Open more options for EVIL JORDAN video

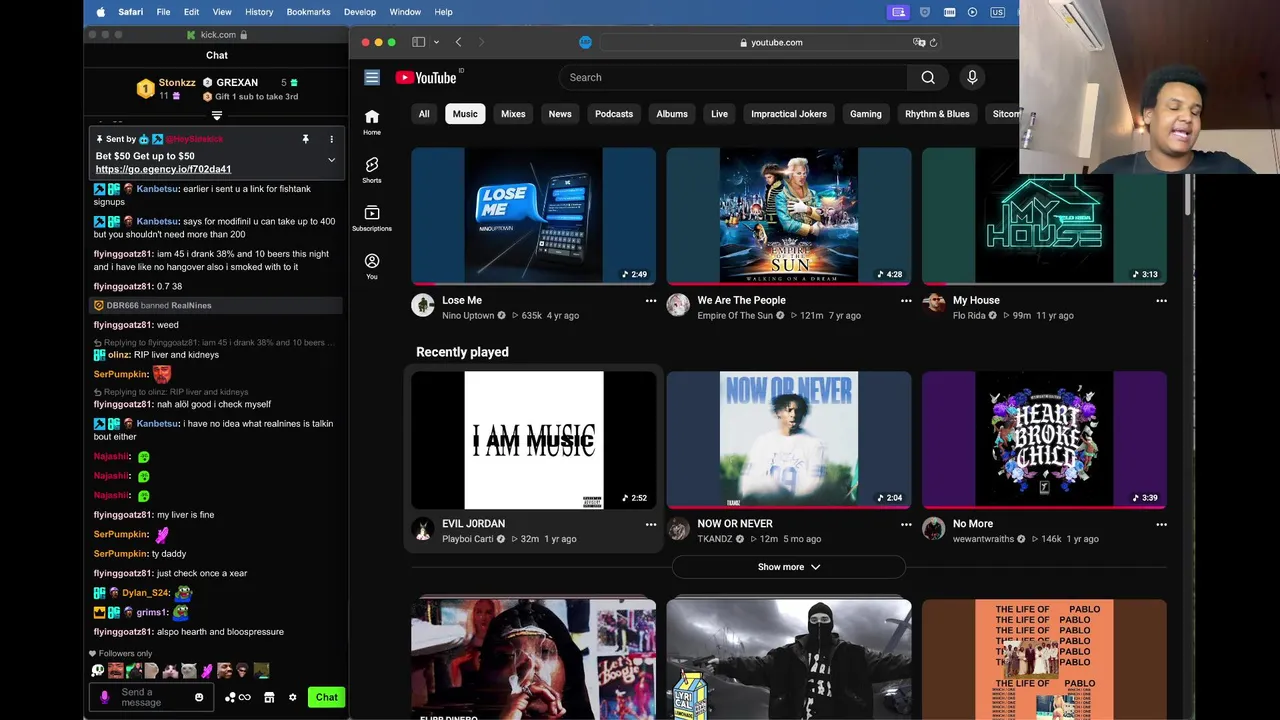[651, 524]
